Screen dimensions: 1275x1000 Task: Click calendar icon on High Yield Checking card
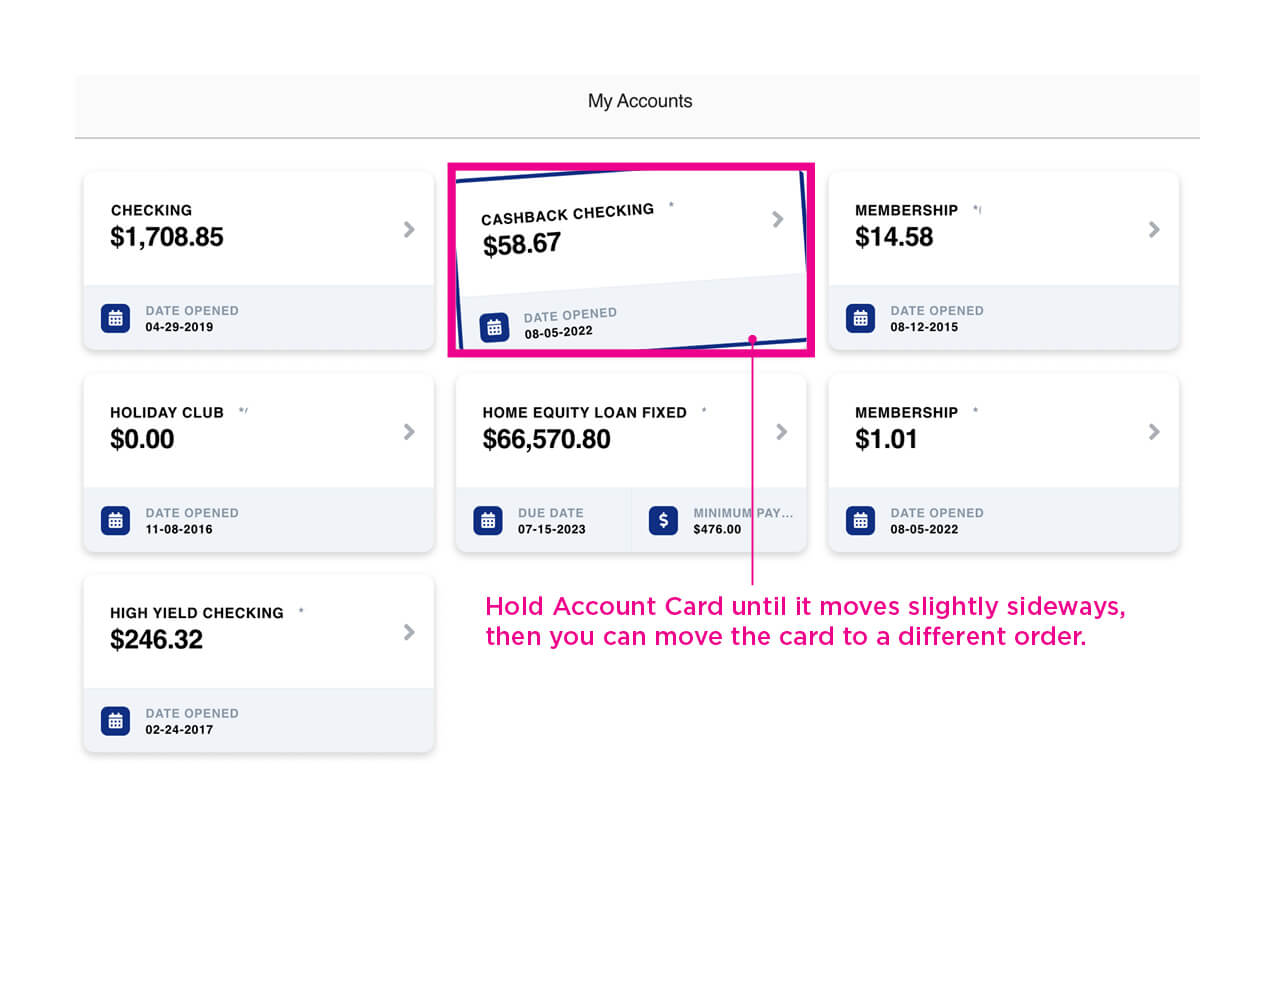click(x=115, y=720)
